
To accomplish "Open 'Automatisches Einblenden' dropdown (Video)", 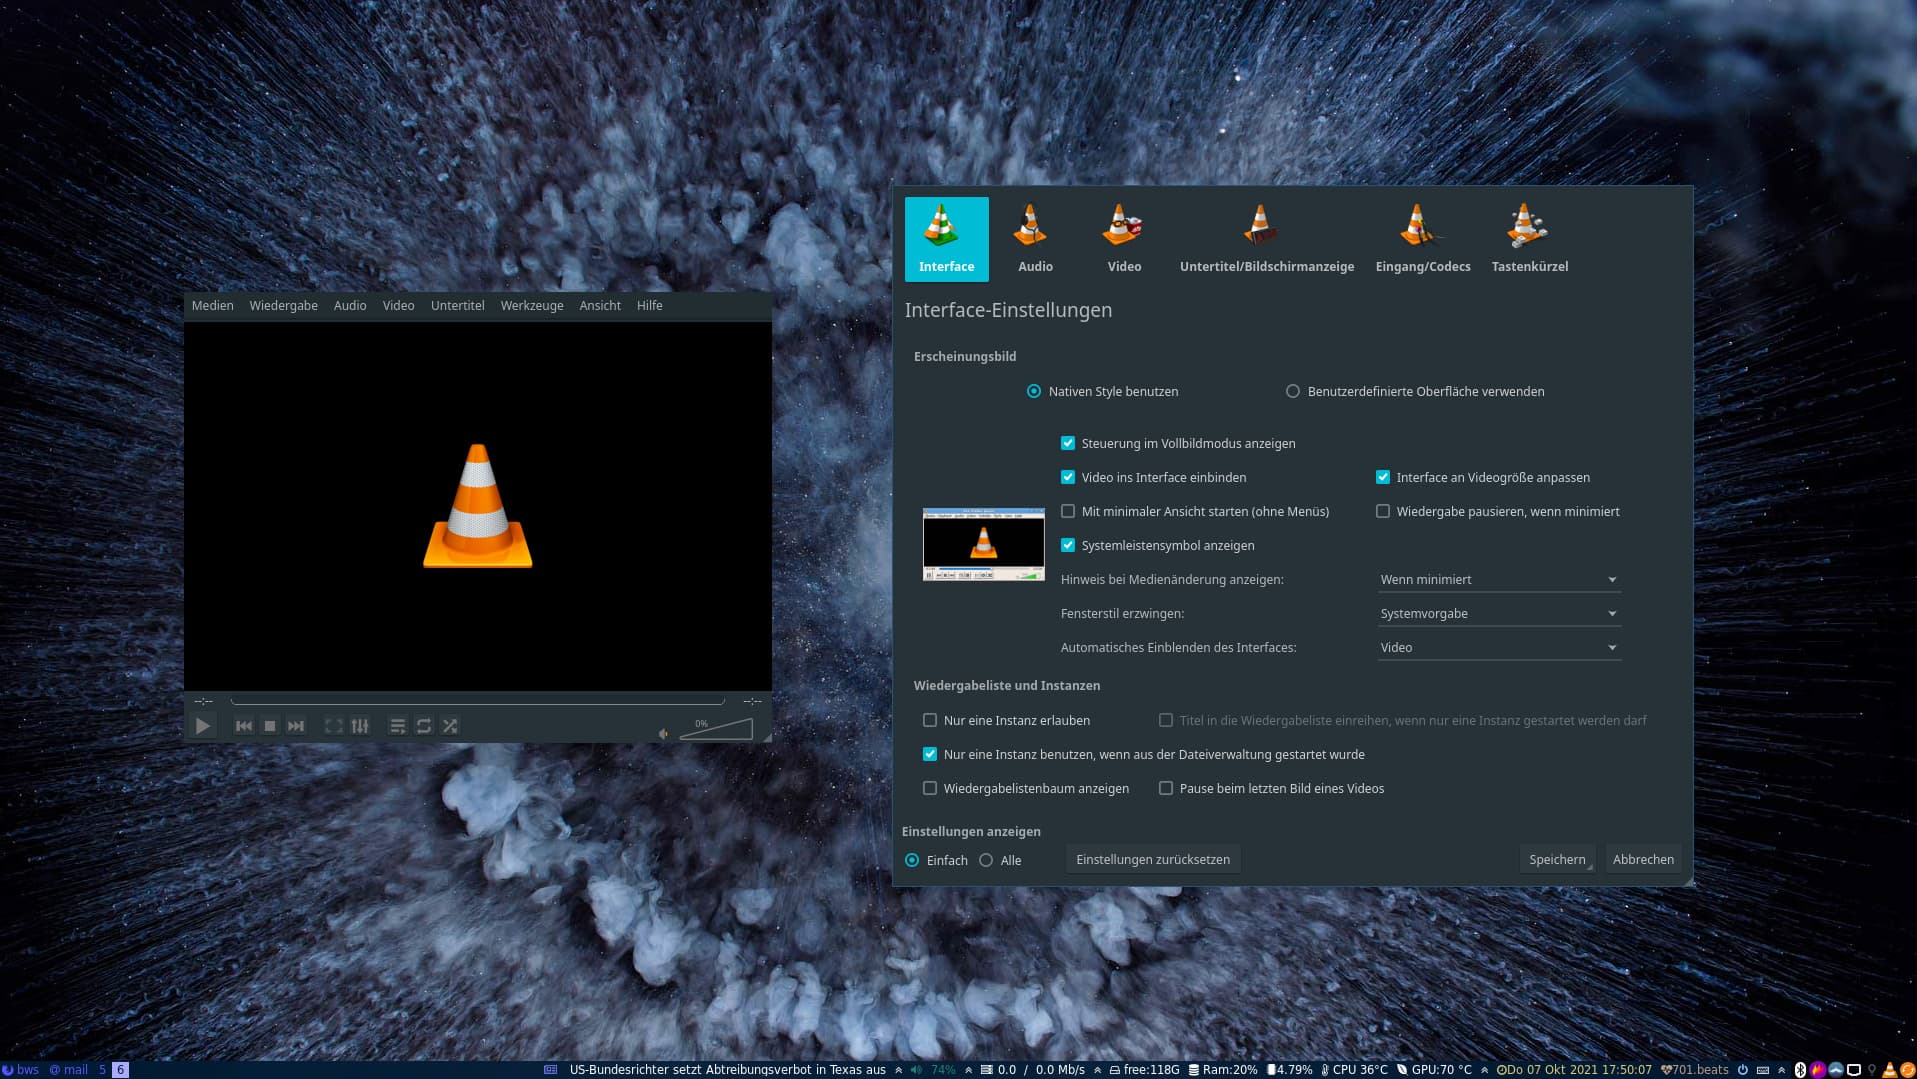I will [1498, 648].
